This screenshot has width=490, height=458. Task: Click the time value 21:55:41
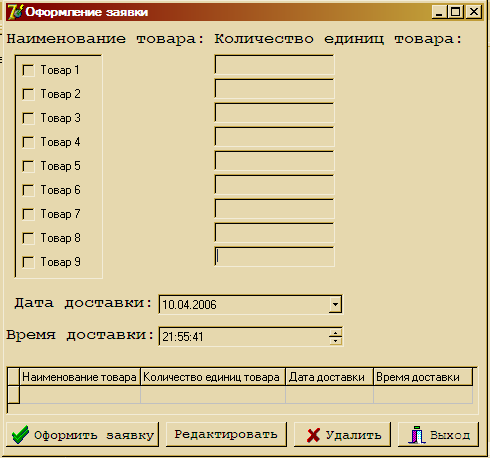(183, 337)
